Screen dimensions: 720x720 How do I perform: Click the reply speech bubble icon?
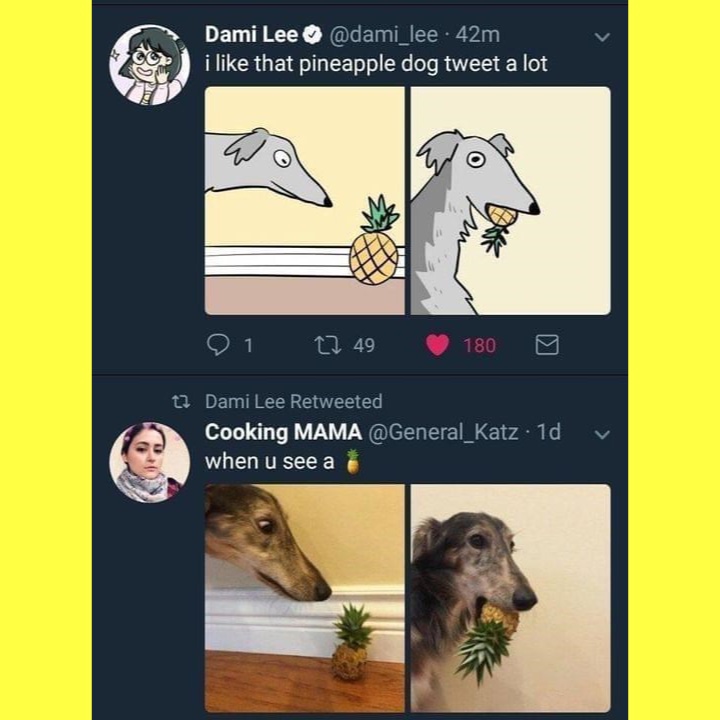point(218,345)
